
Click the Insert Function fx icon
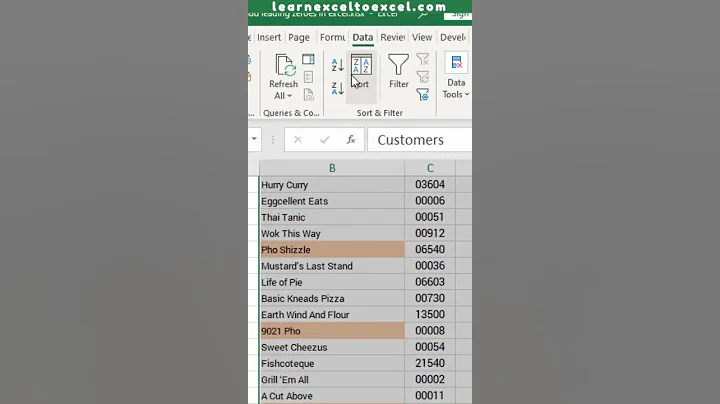click(x=351, y=140)
